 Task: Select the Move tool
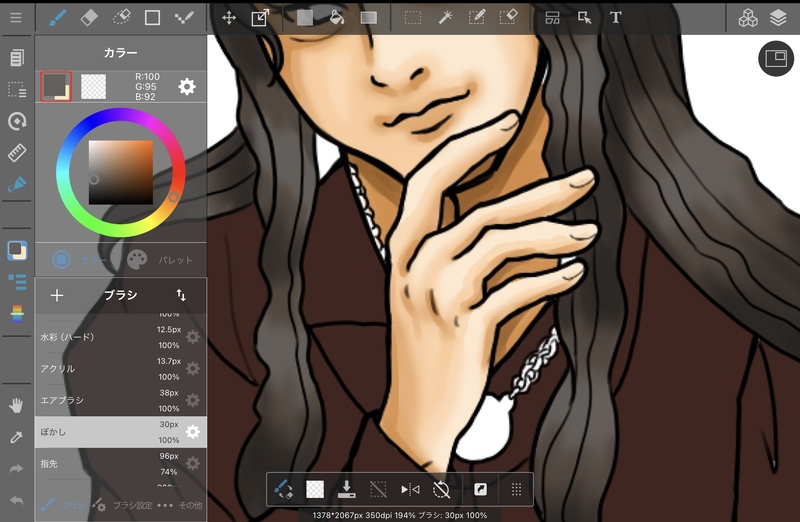pyautogui.click(x=229, y=18)
